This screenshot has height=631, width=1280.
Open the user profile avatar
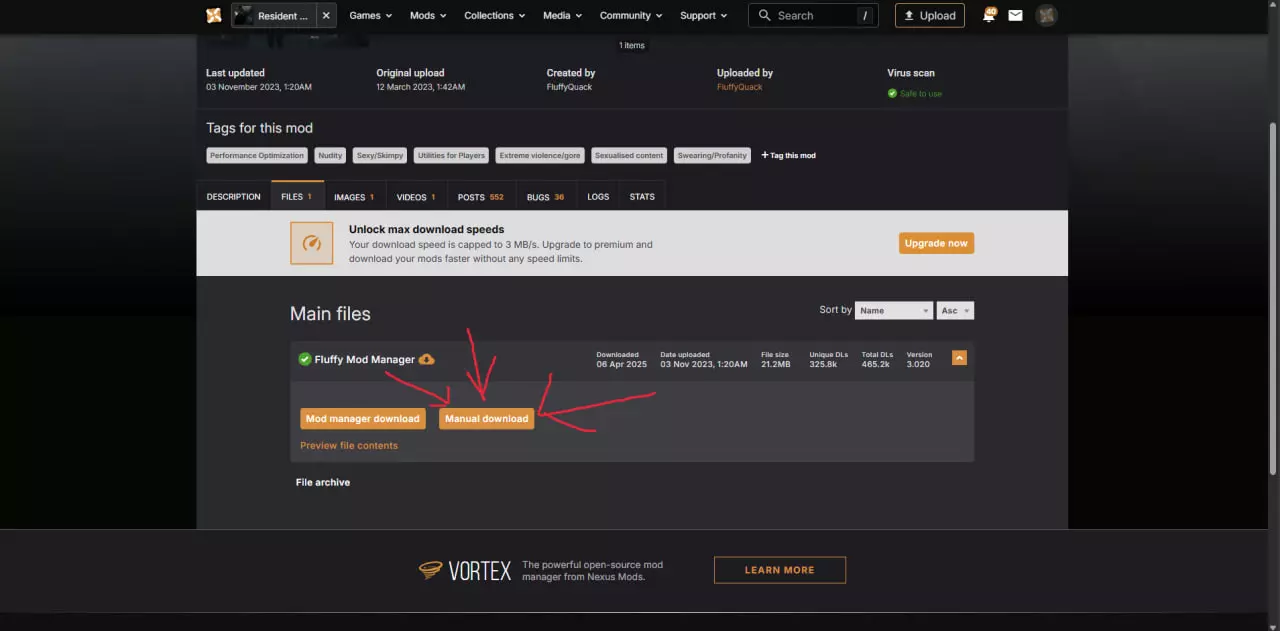click(1046, 15)
